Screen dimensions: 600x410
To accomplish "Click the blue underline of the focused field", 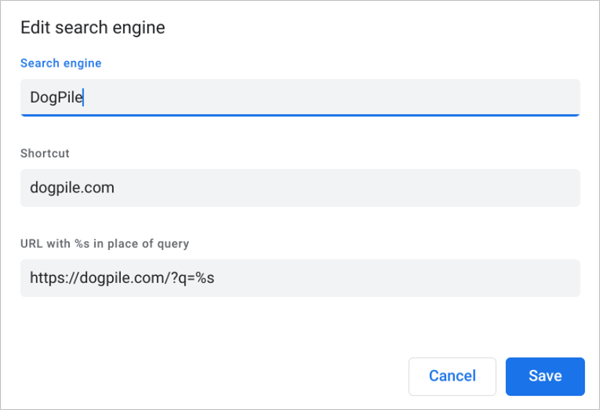I will [300, 115].
